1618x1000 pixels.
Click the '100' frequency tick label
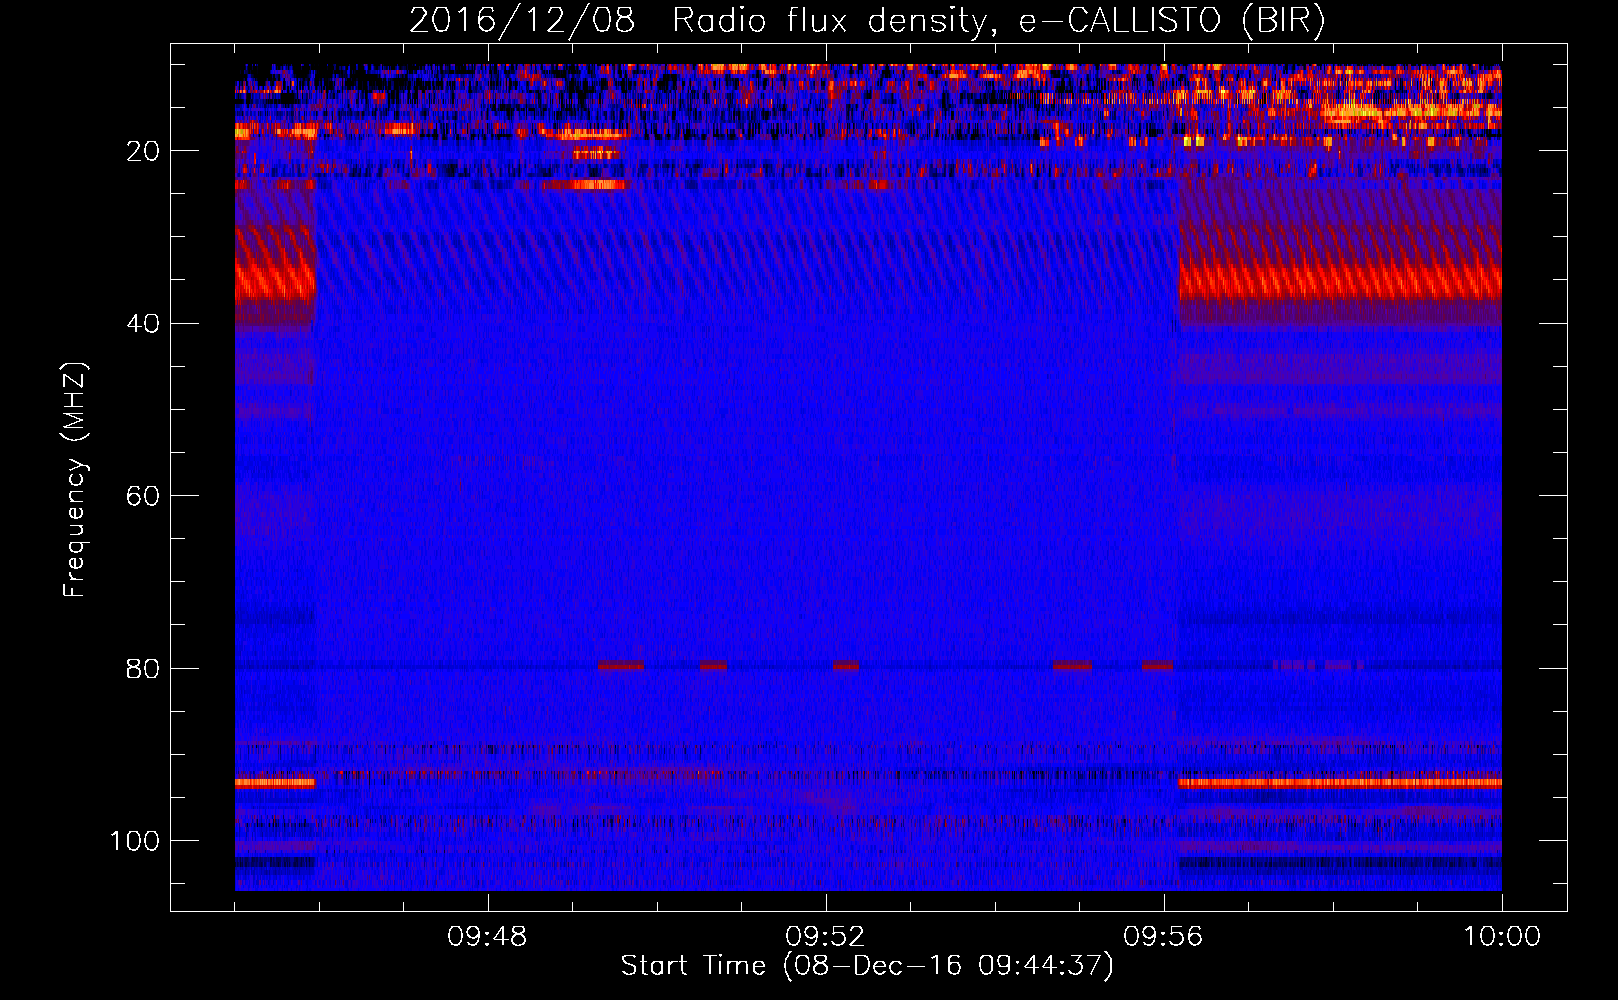pyautogui.click(x=135, y=841)
